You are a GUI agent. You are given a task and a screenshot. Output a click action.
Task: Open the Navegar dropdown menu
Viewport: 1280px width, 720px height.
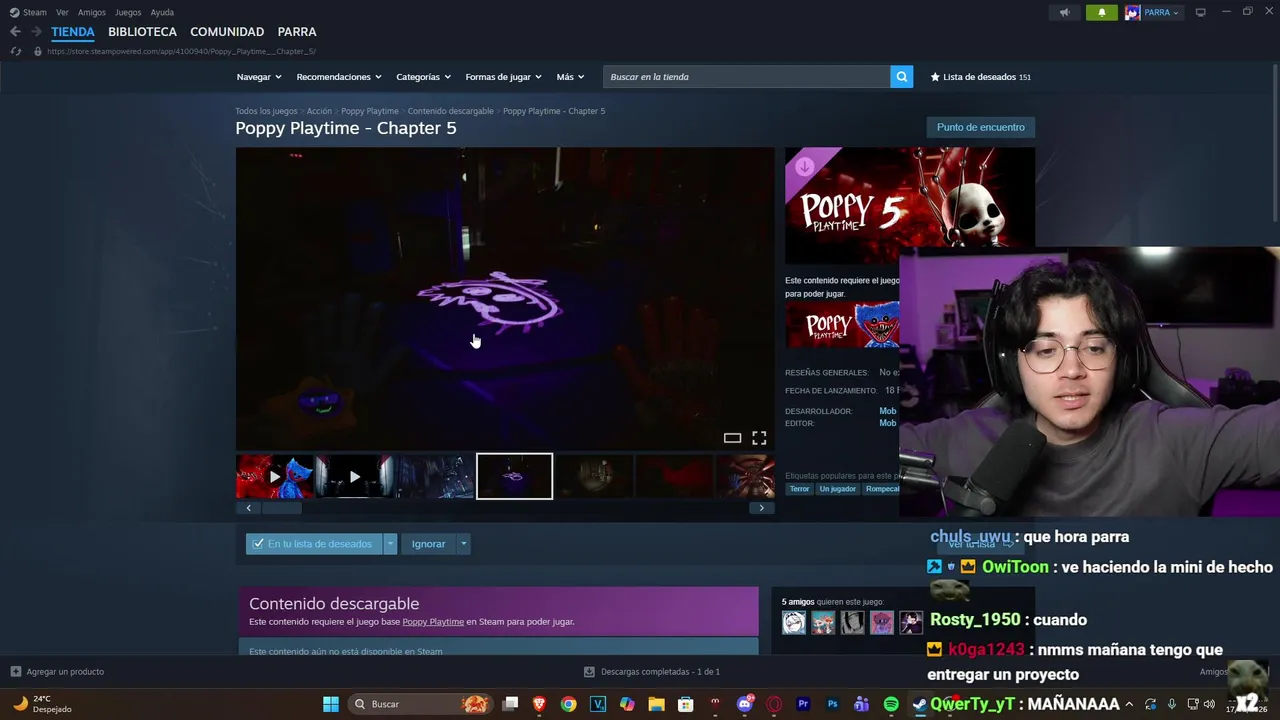coord(259,77)
